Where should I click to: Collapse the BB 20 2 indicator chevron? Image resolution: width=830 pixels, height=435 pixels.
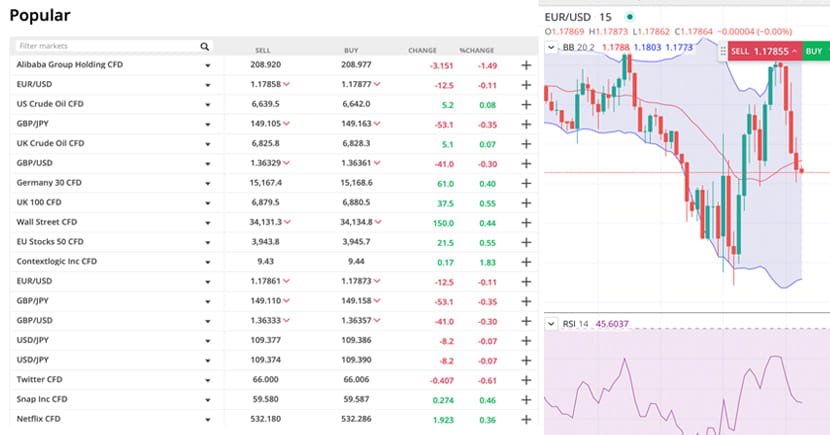[x=551, y=47]
